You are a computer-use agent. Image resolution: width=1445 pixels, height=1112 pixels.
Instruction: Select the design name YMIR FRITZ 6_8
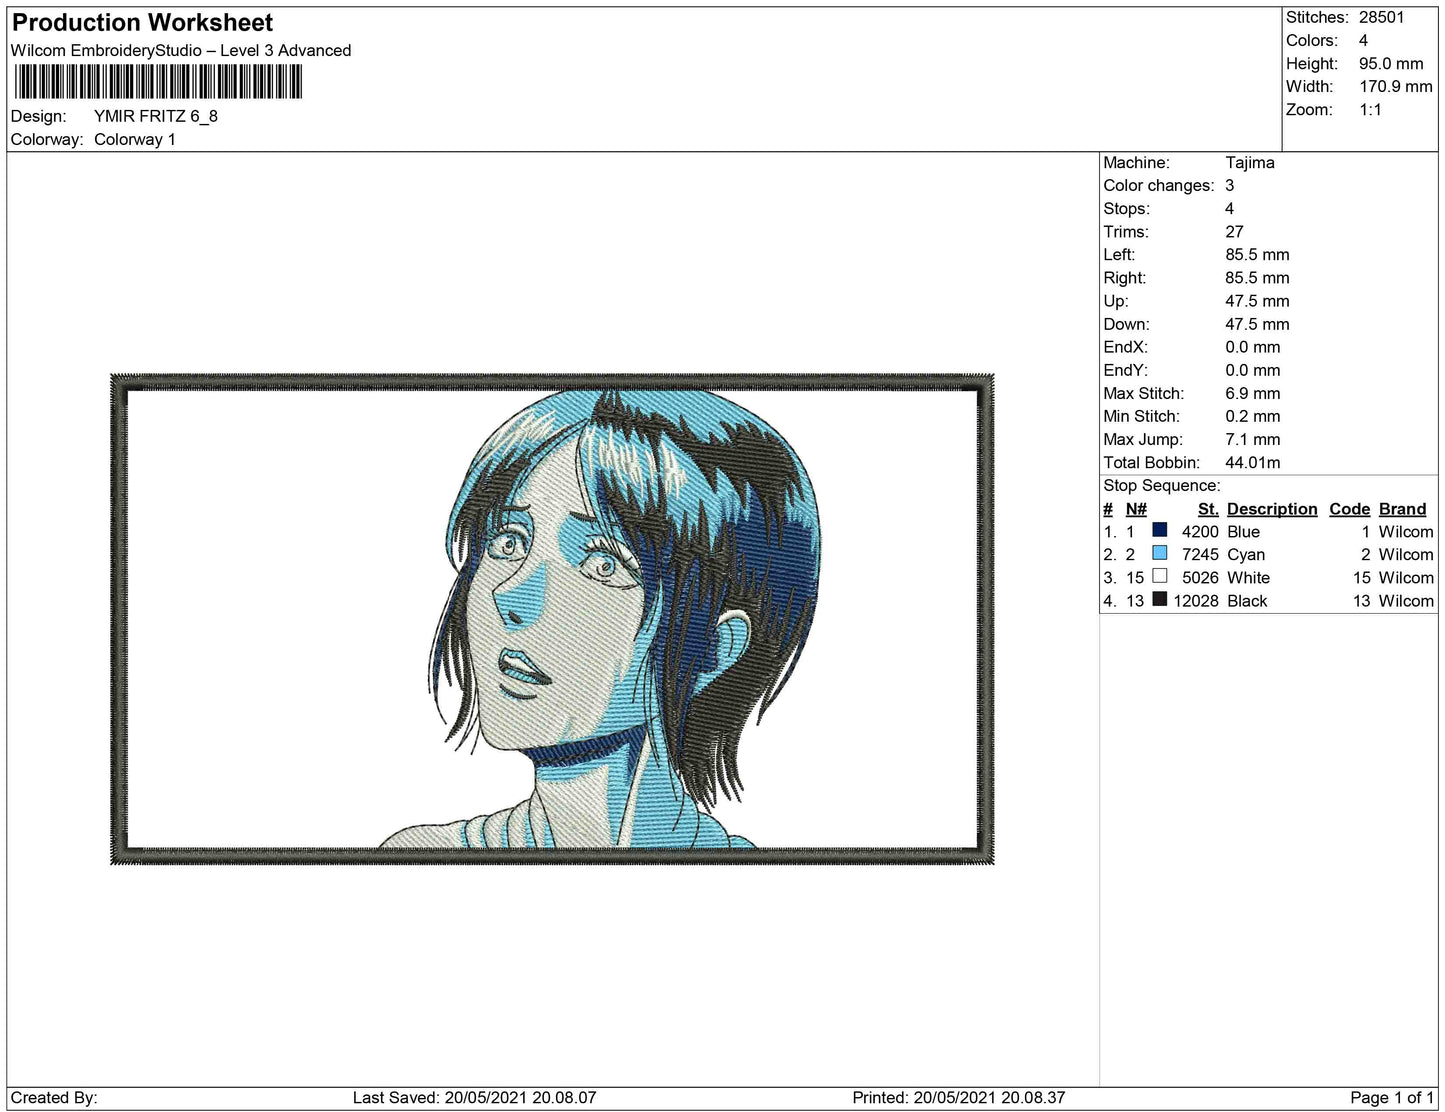point(156,116)
